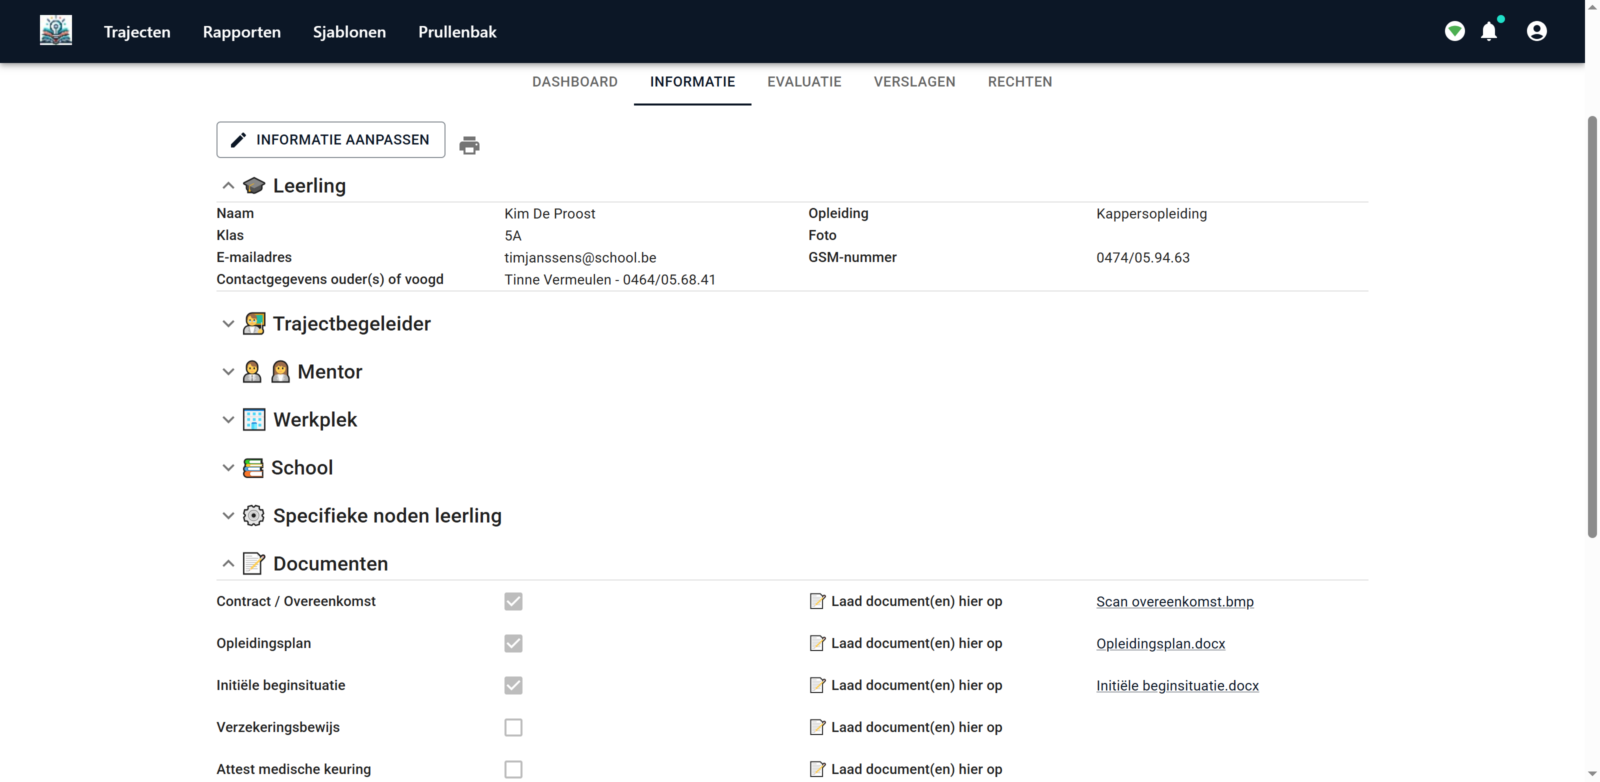Click the Werkplek building icon
This screenshot has width=1600, height=782.
254,420
